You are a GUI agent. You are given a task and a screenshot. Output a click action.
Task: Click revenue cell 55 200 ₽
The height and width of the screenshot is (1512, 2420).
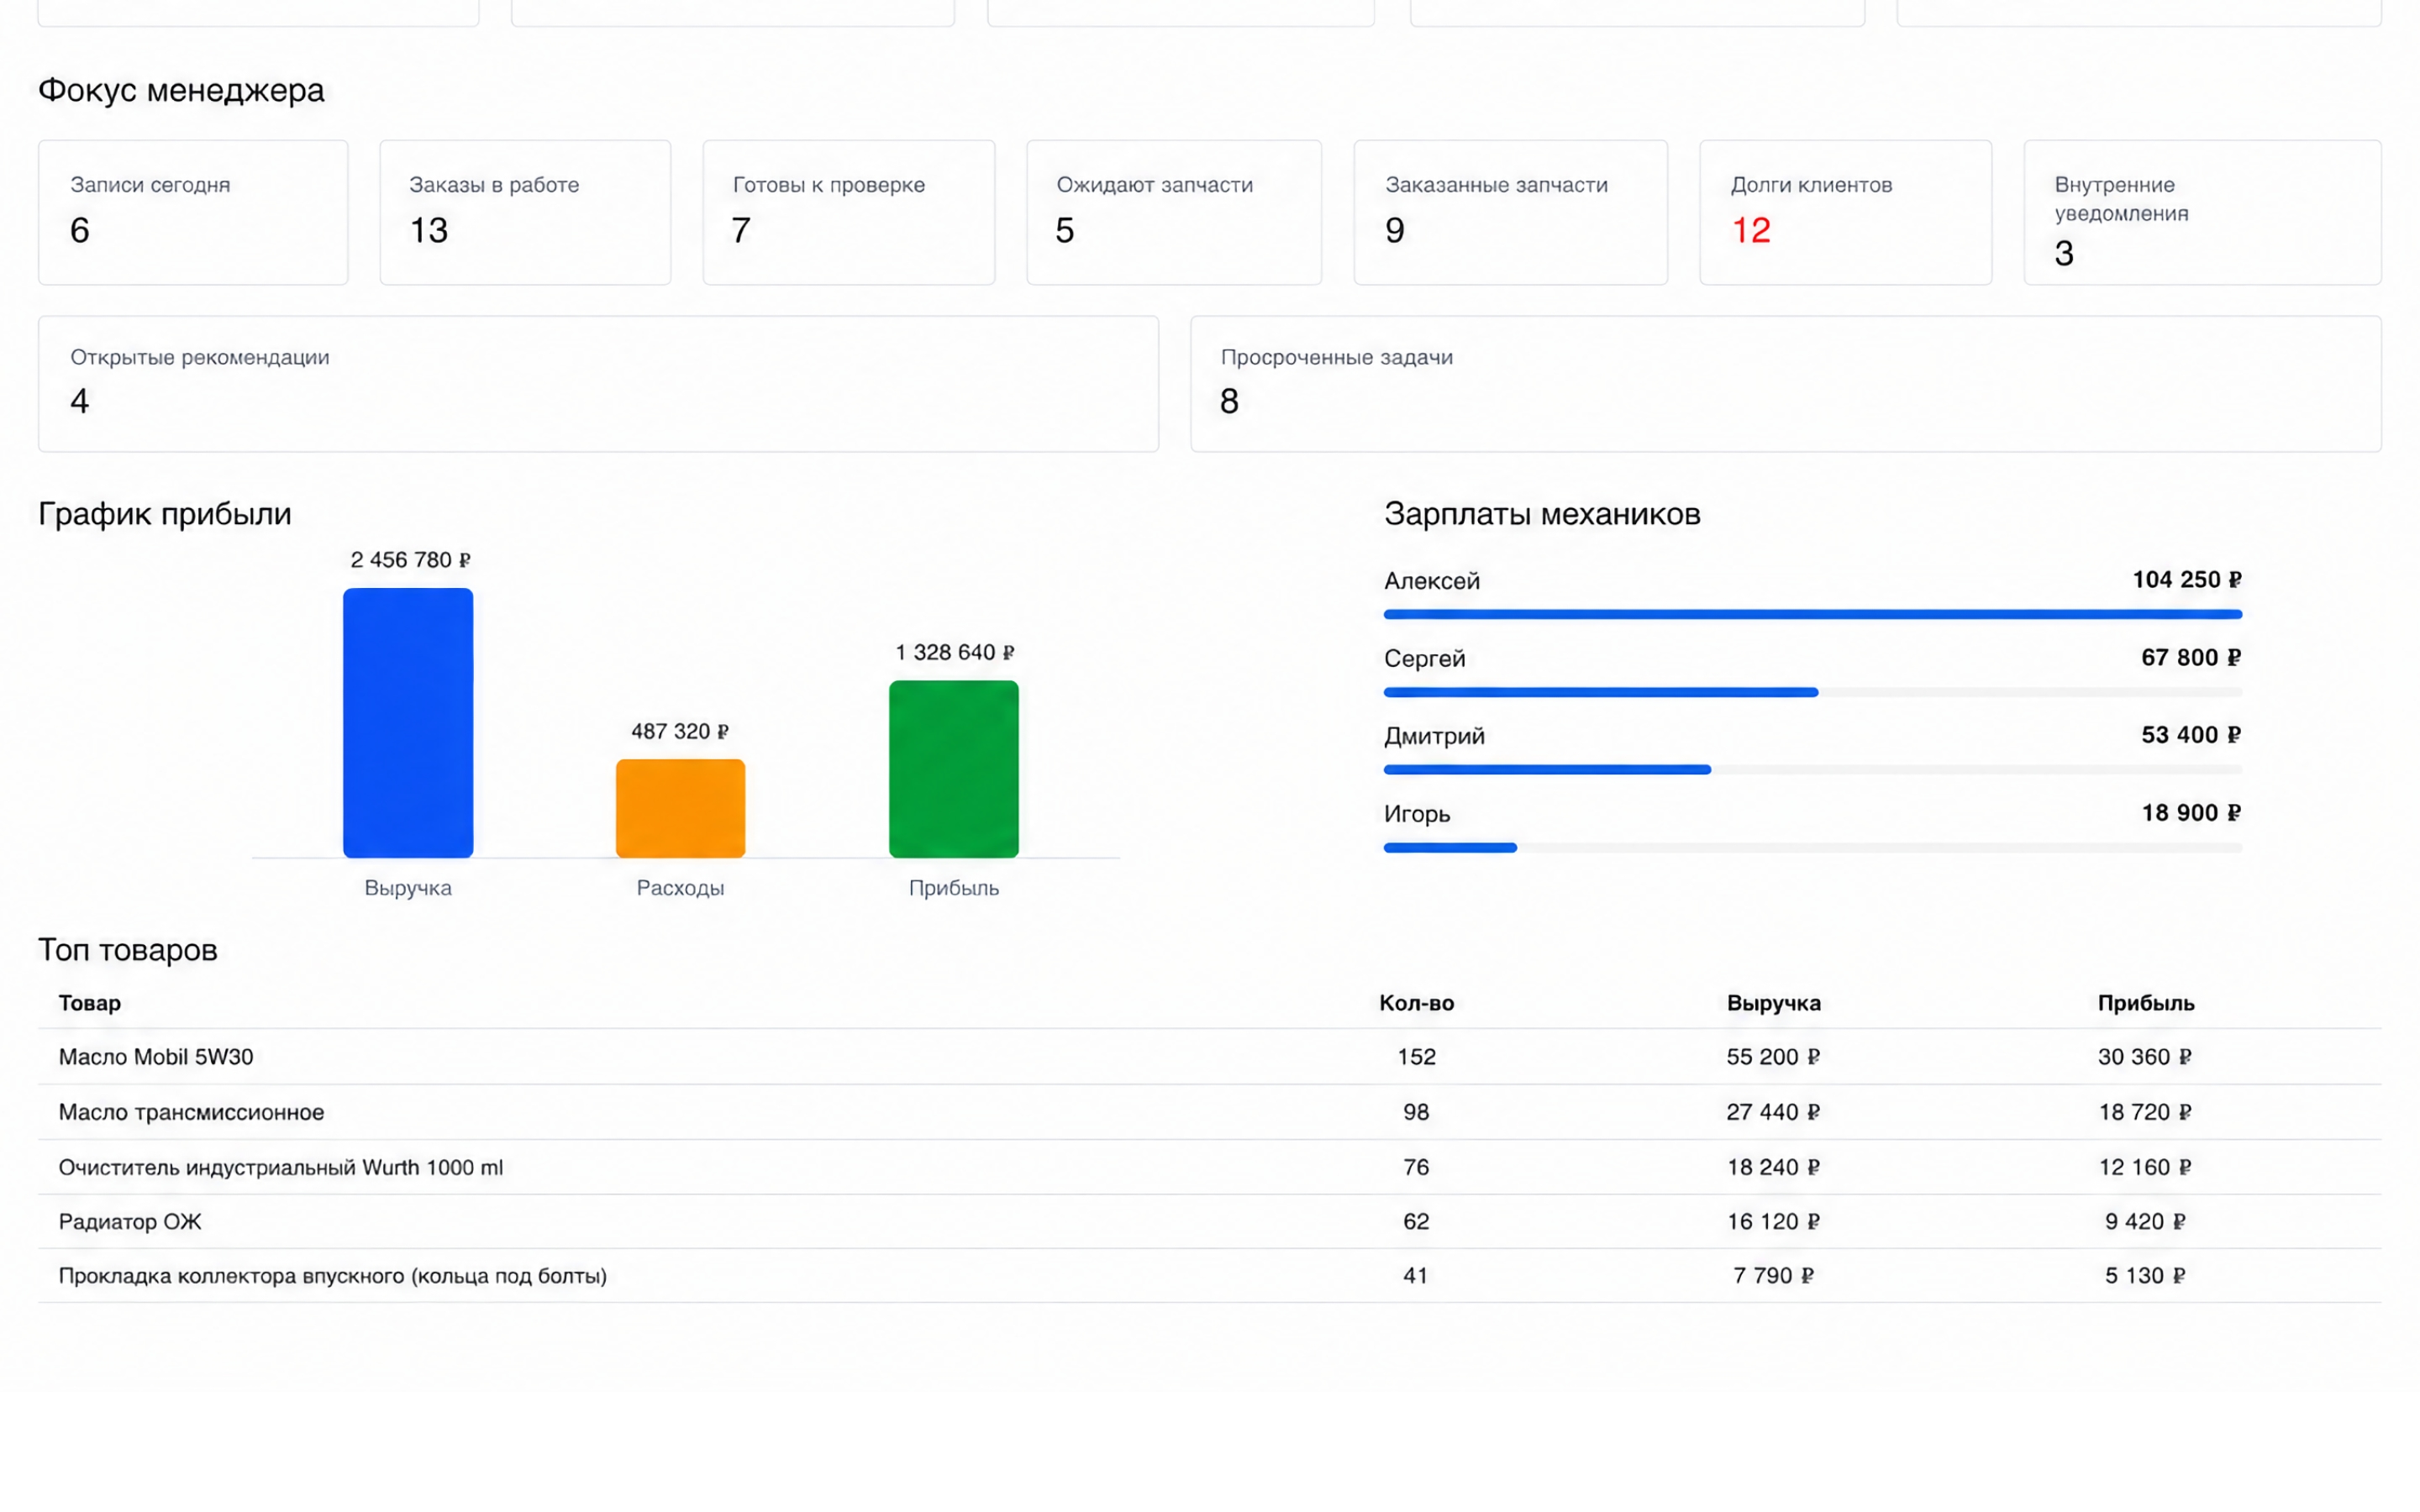pos(1773,1057)
